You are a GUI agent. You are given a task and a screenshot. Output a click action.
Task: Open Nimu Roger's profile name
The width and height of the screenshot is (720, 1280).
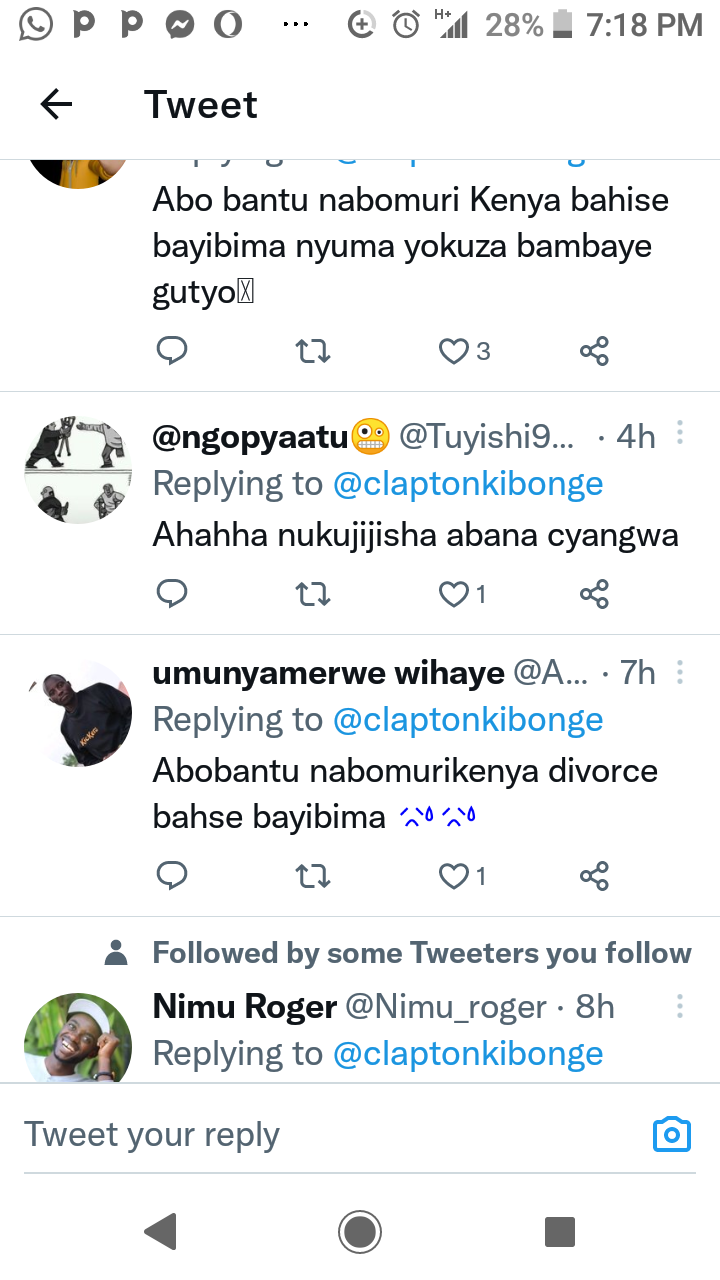click(x=244, y=1006)
